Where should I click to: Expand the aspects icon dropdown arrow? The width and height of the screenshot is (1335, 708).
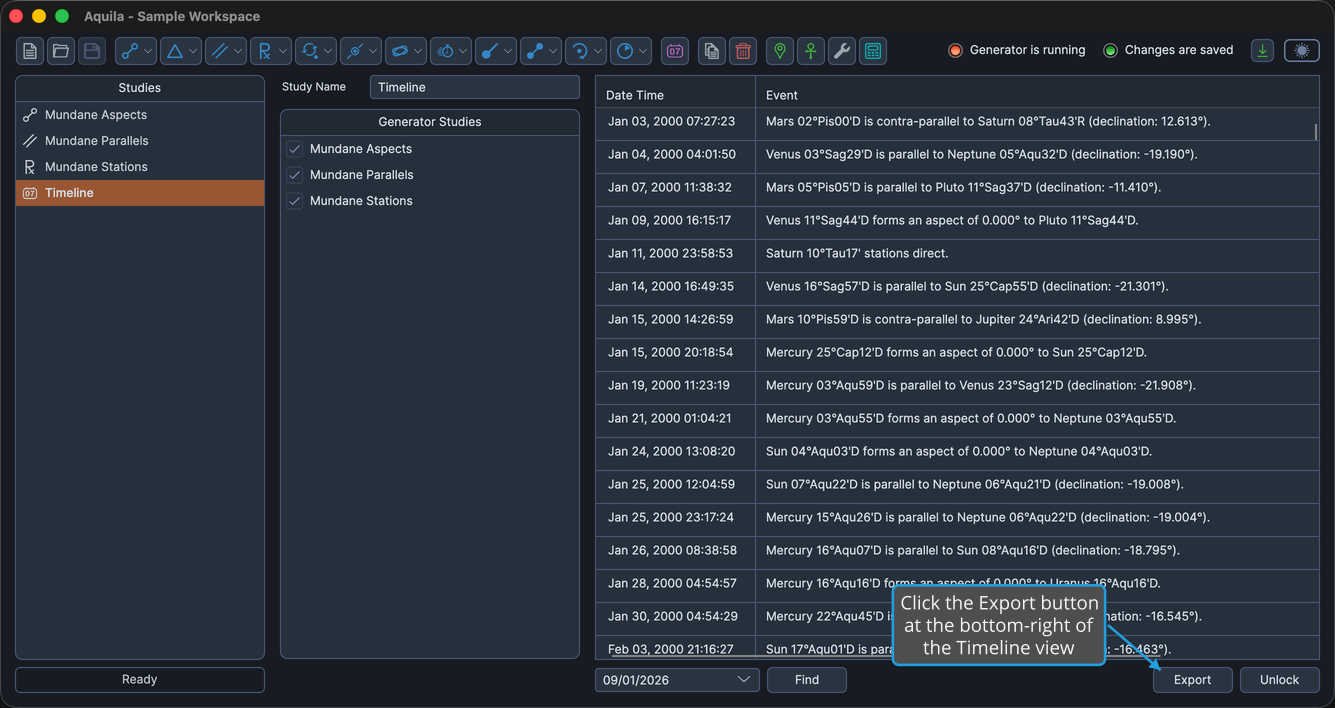148,51
